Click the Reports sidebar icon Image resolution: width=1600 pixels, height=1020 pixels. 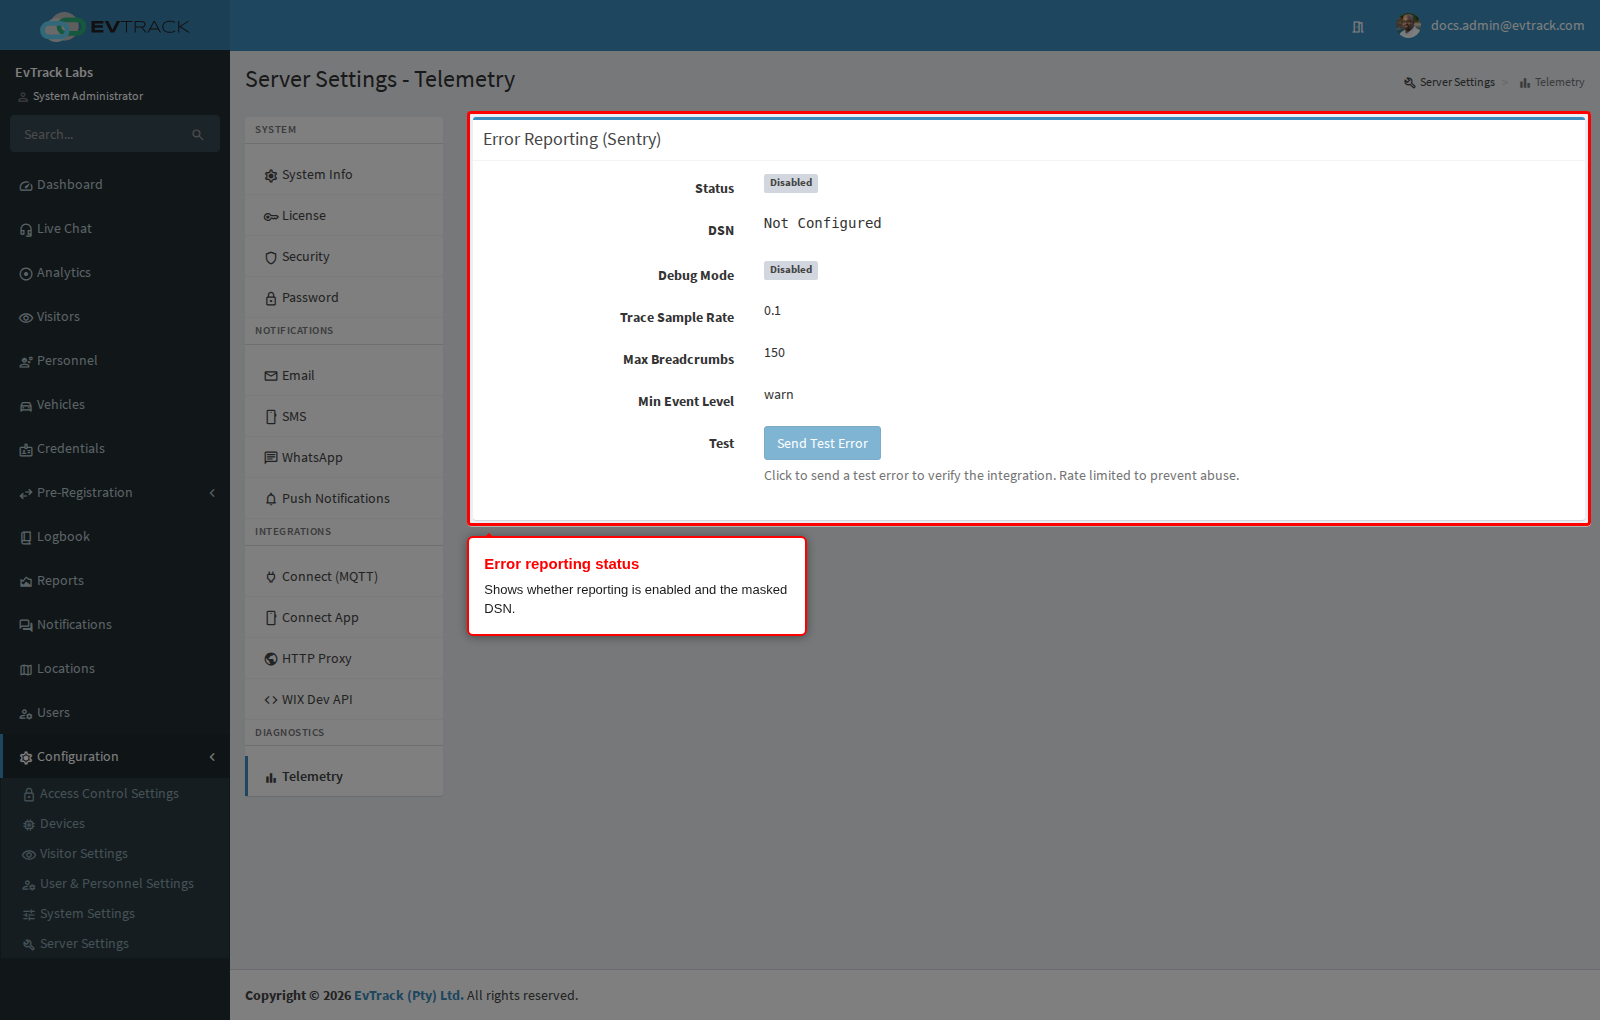26,582
